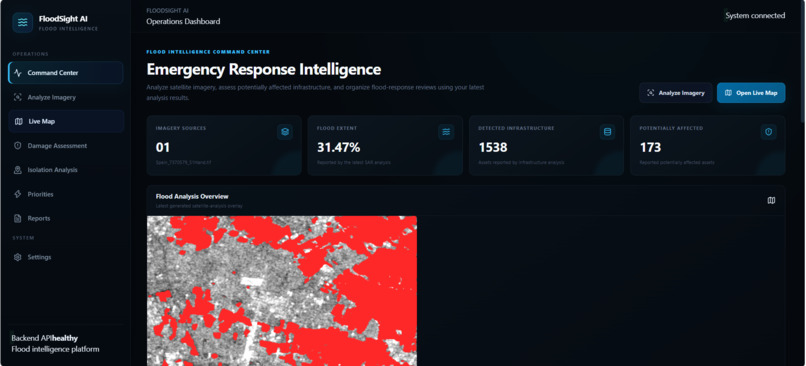The image size is (806, 366).
Task: Click the Live Map icon in sidebar
Action: pos(19,121)
